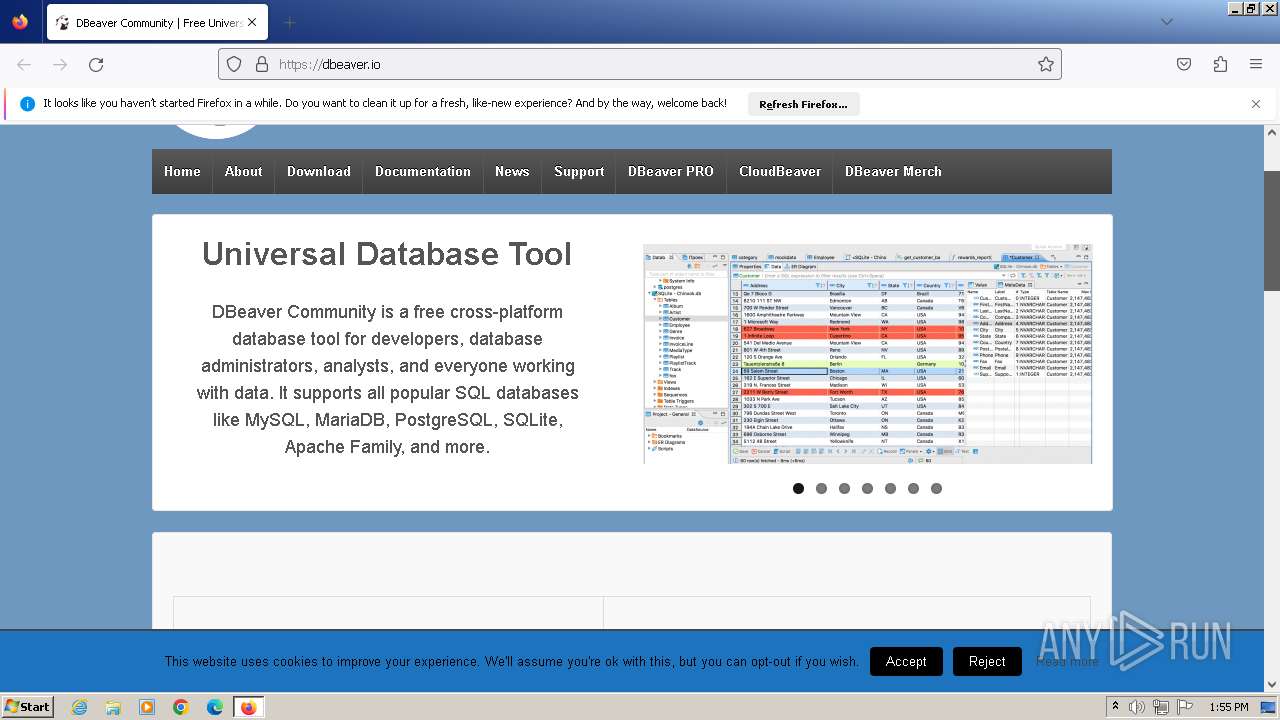Click the scrollbar up arrow
1280x720 pixels.
pyautogui.click(x=1272, y=132)
